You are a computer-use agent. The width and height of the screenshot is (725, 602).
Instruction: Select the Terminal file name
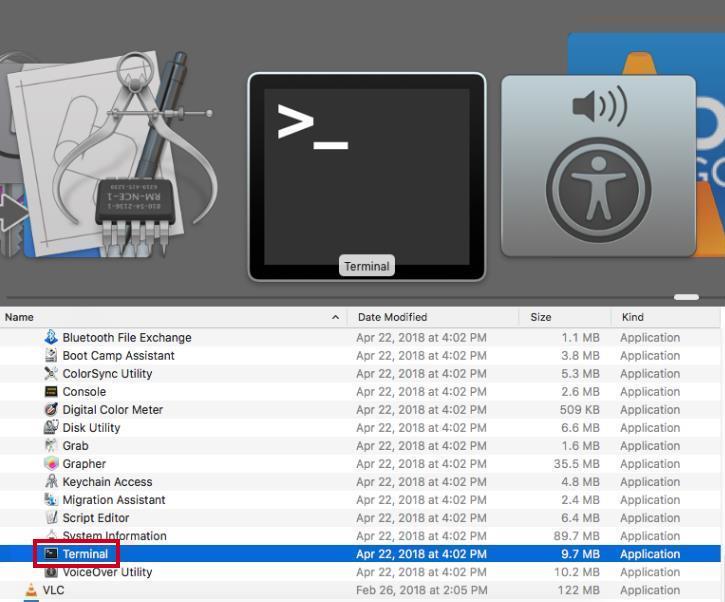(85, 554)
